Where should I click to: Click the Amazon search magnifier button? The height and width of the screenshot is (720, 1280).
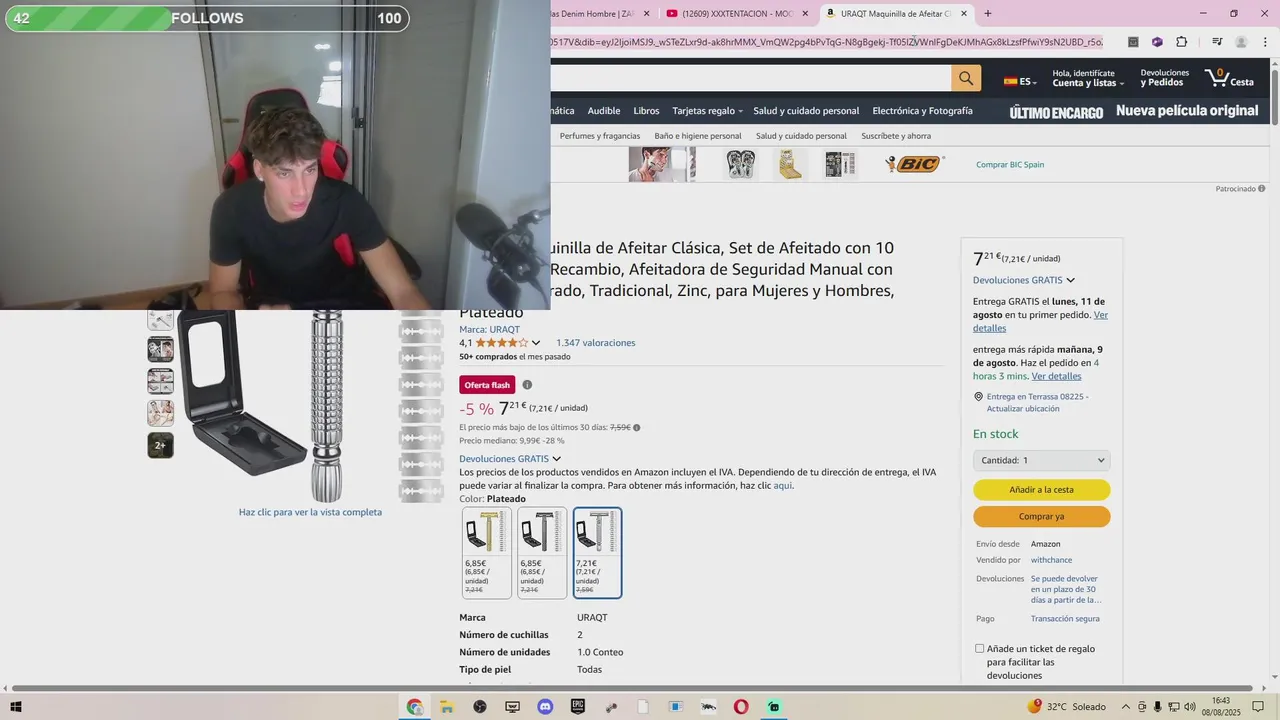click(965, 78)
